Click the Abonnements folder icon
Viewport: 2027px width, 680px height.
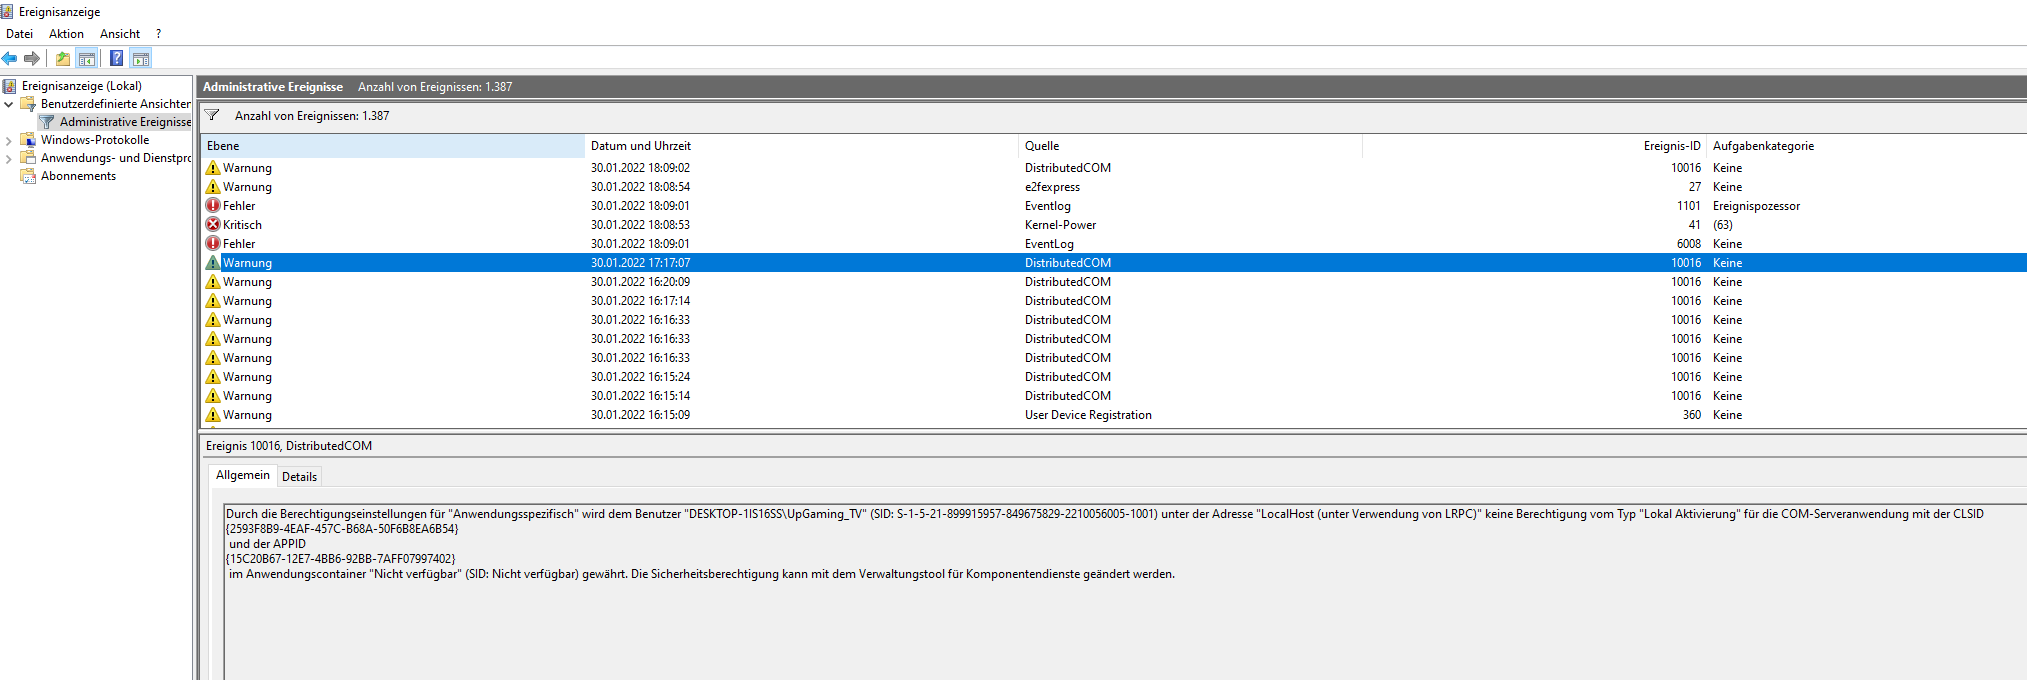coord(28,176)
